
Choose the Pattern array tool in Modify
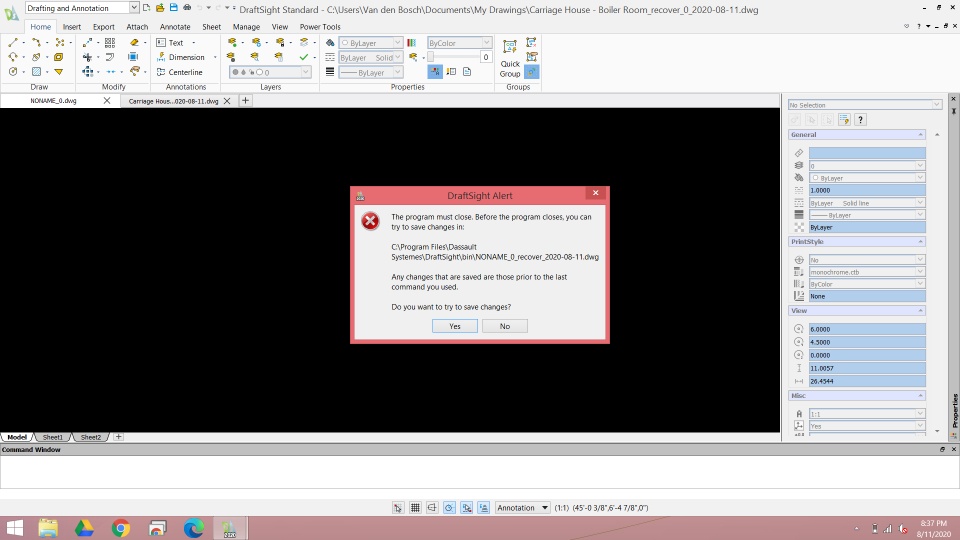pos(110,42)
